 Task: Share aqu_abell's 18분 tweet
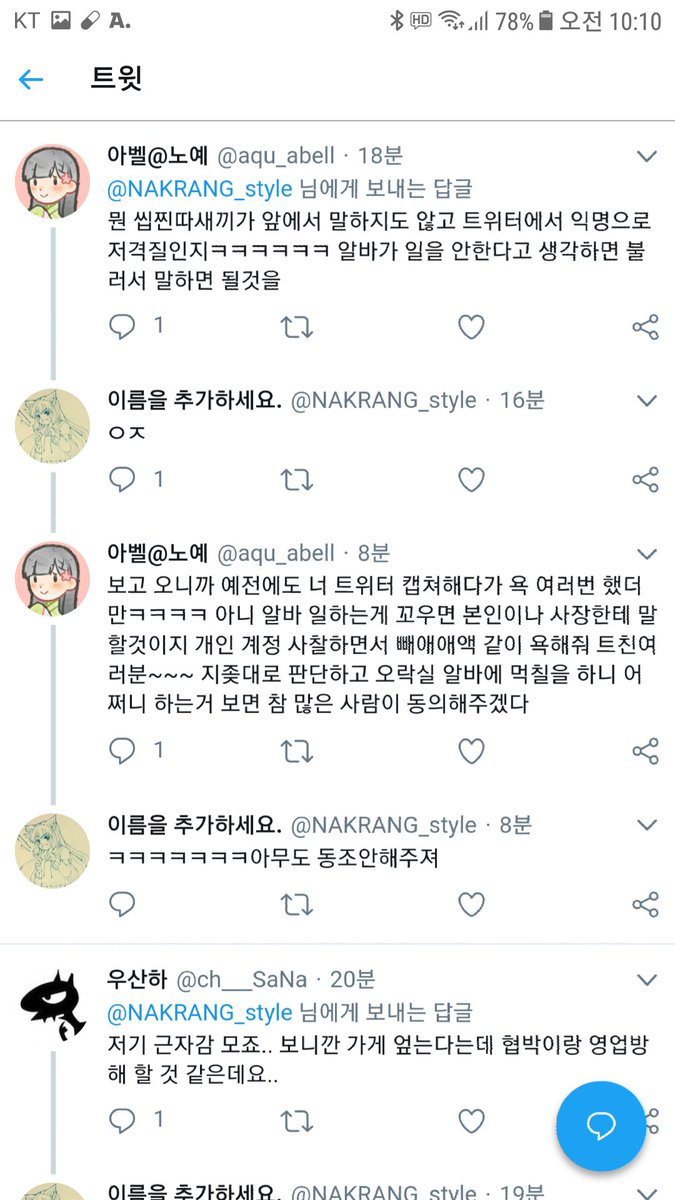(x=646, y=327)
